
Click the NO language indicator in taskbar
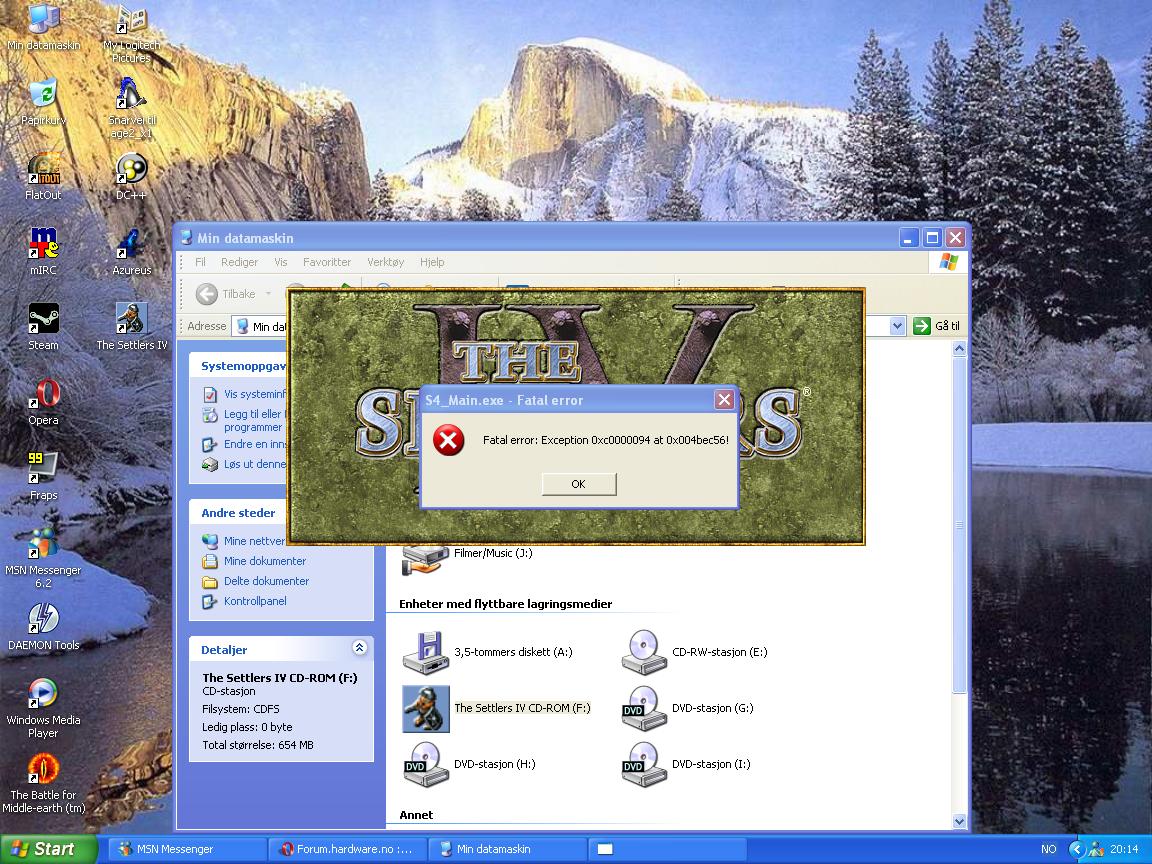(1048, 849)
